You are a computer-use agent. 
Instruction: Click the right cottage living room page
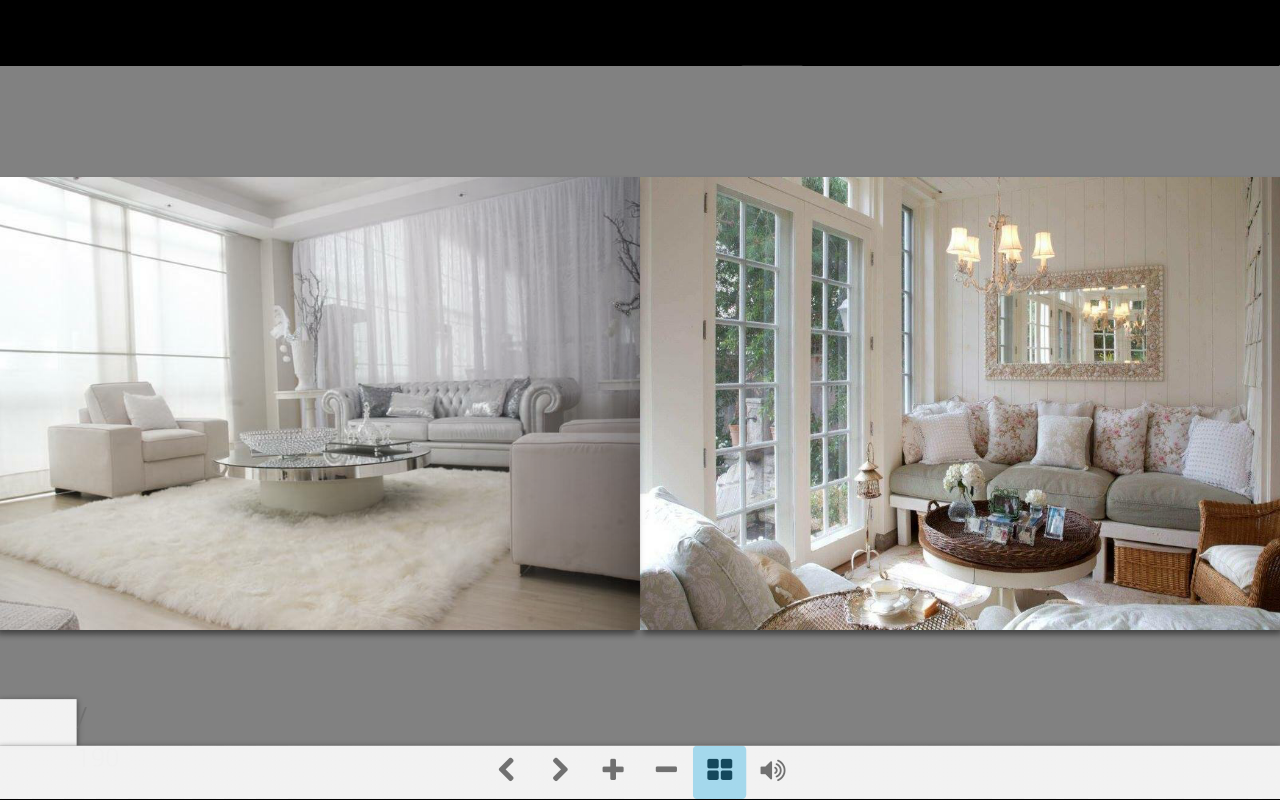pyautogui.click(x=960, y=400)
